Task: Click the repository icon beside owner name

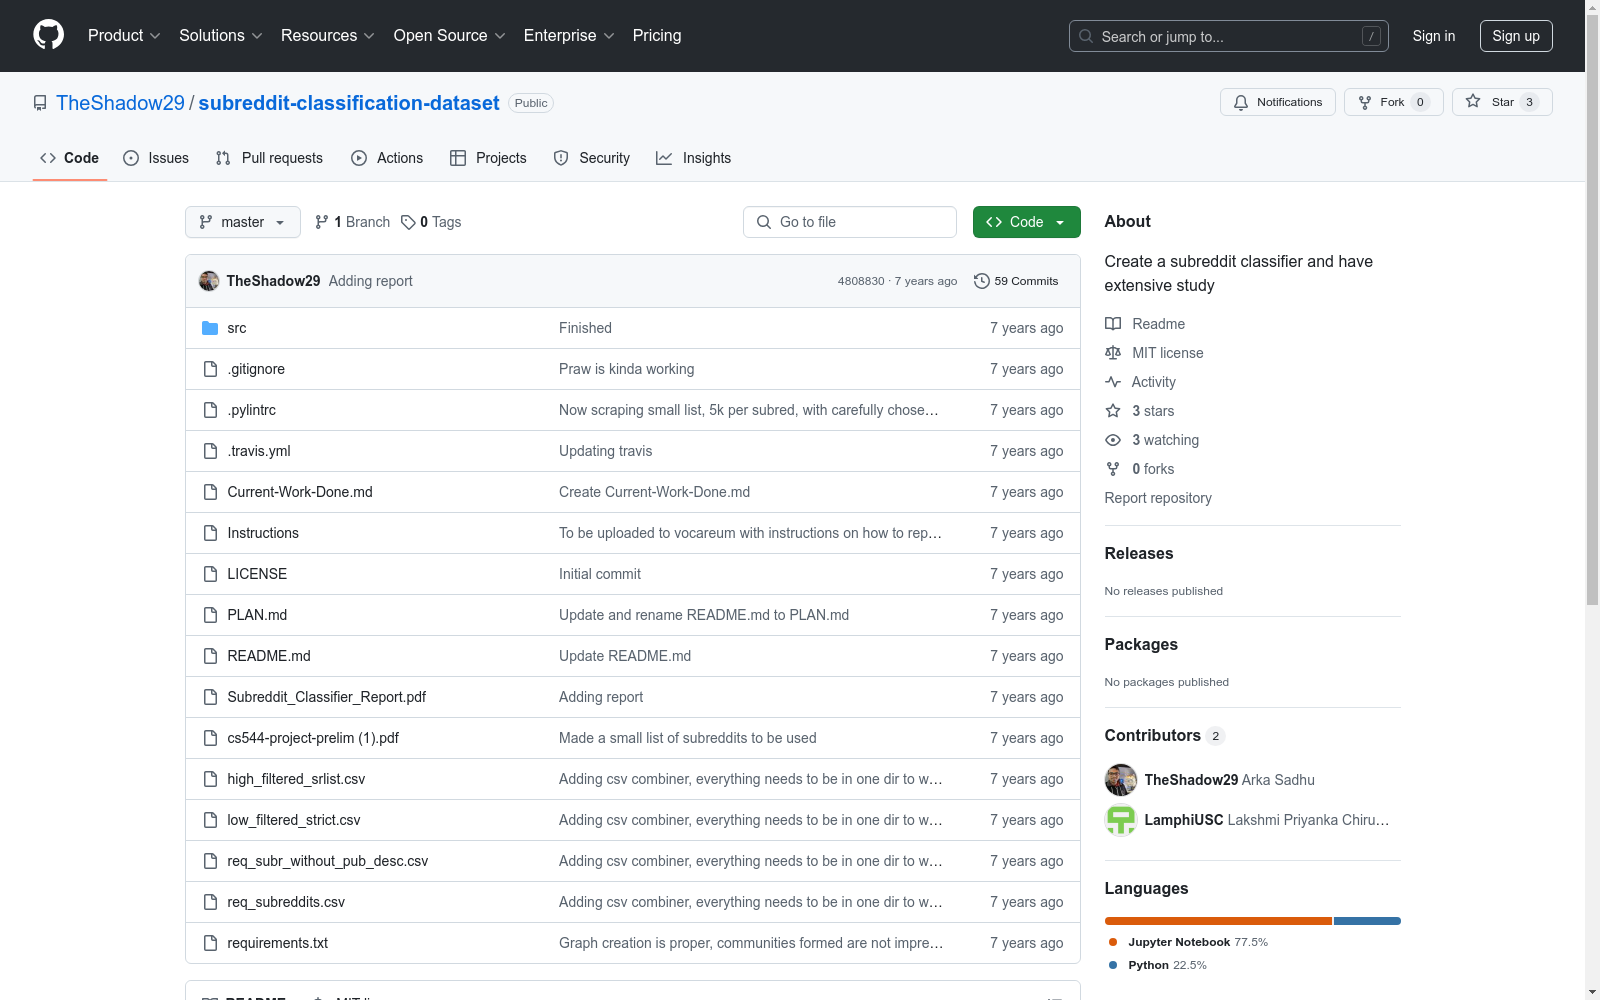Action: point(40,103)
